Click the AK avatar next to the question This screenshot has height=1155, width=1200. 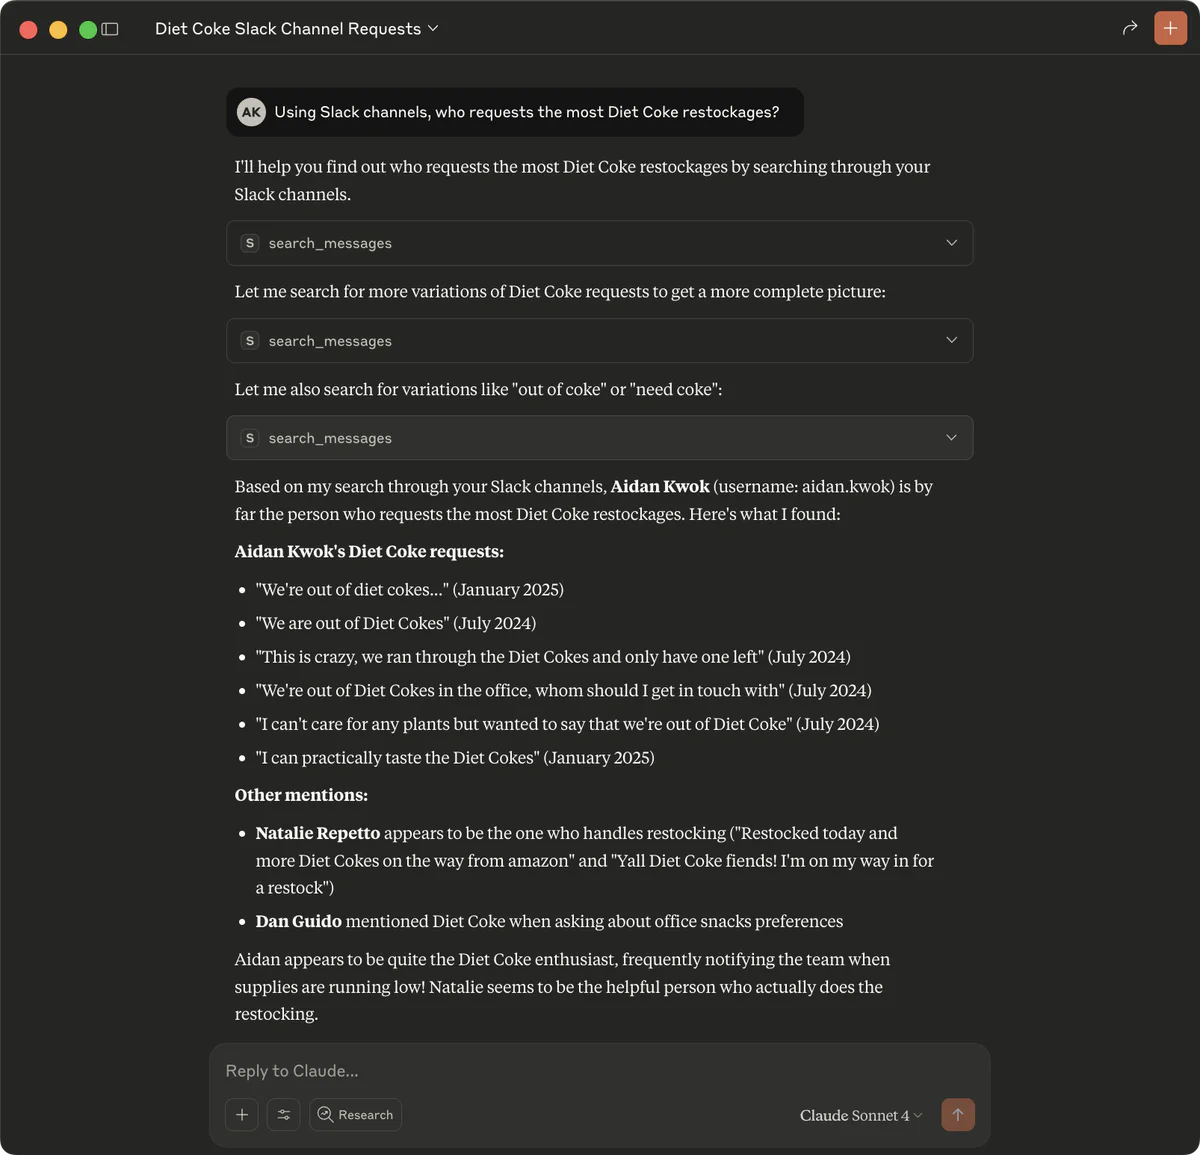pyautogui.click(x=251, y=112)
